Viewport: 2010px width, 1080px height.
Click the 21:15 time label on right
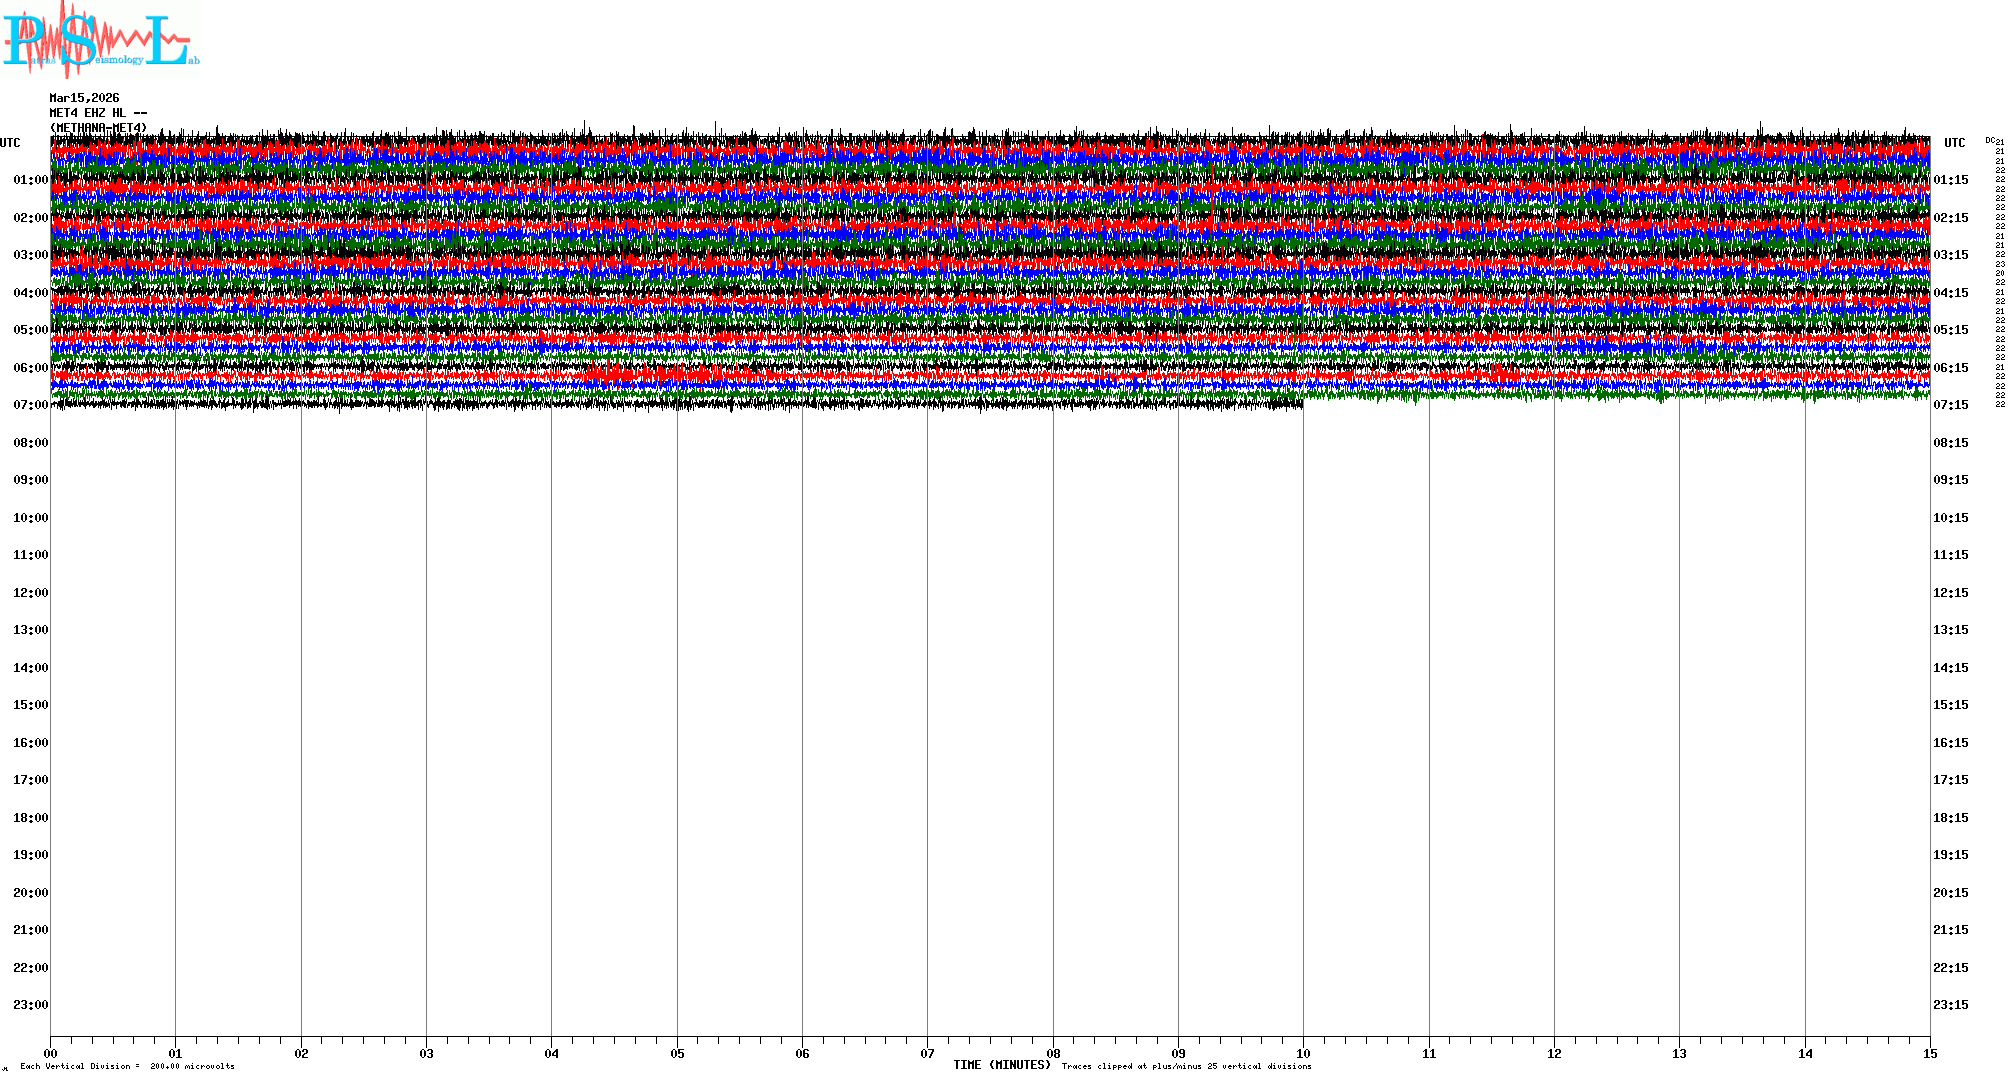click(x=1950, y=930)
